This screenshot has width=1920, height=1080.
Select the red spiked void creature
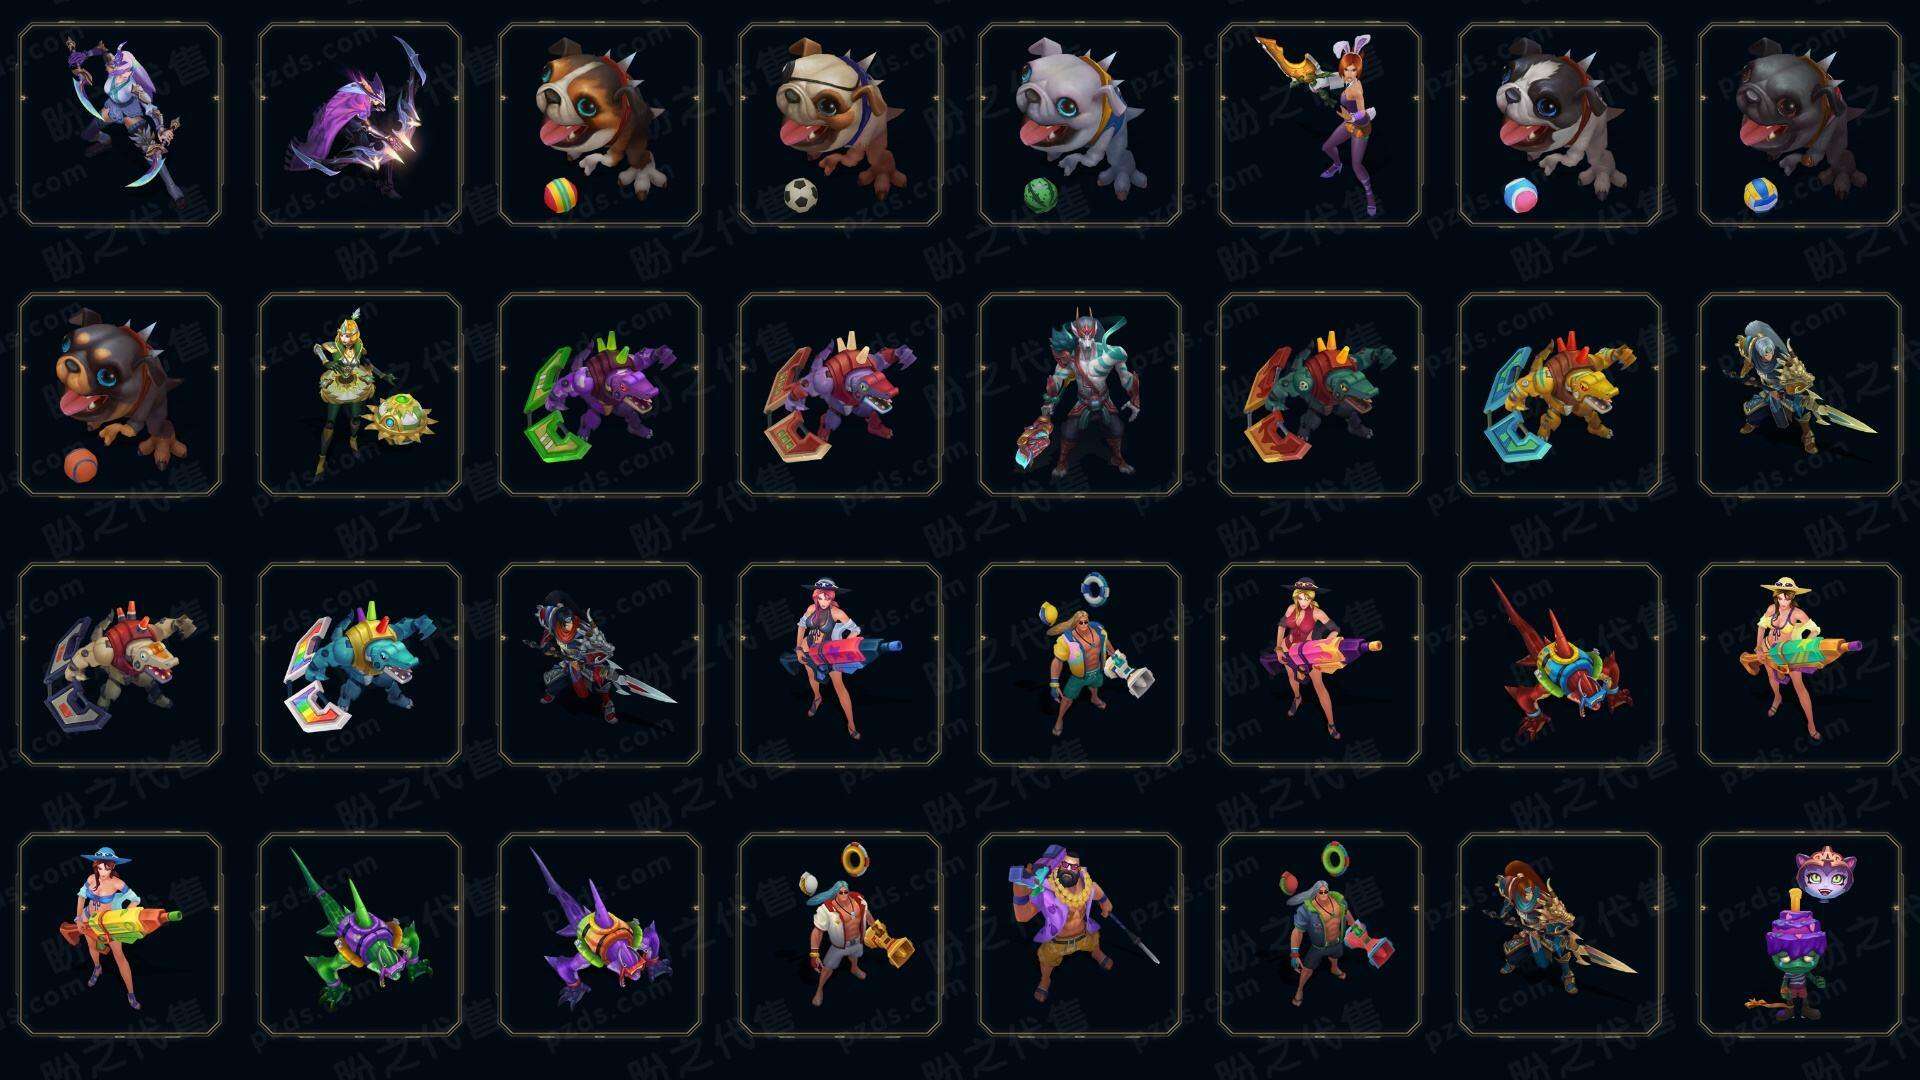point(1560,664)
